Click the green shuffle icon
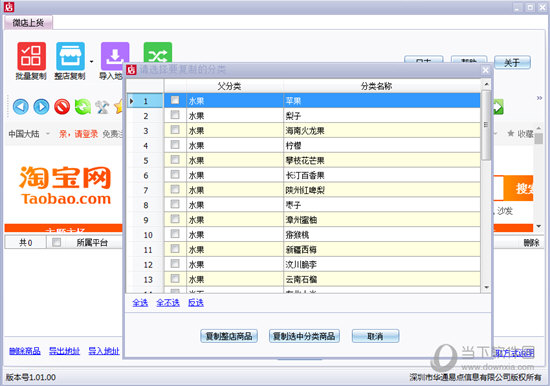The image size is (550, 386). [158, 53]
